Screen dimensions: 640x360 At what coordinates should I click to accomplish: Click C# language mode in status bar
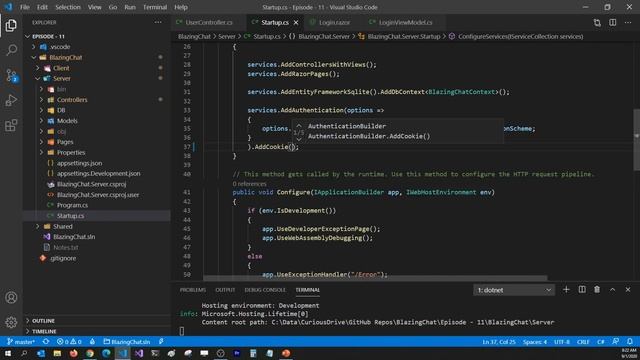click(x=601, y=342)
